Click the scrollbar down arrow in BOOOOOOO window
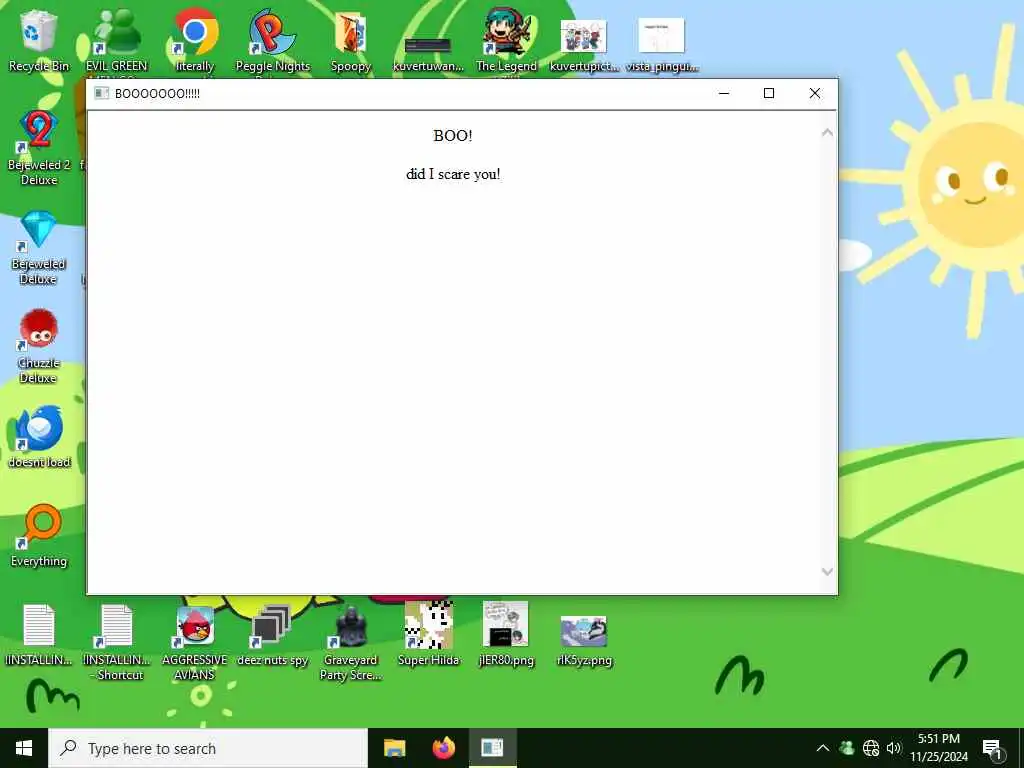 click(827, 572)
